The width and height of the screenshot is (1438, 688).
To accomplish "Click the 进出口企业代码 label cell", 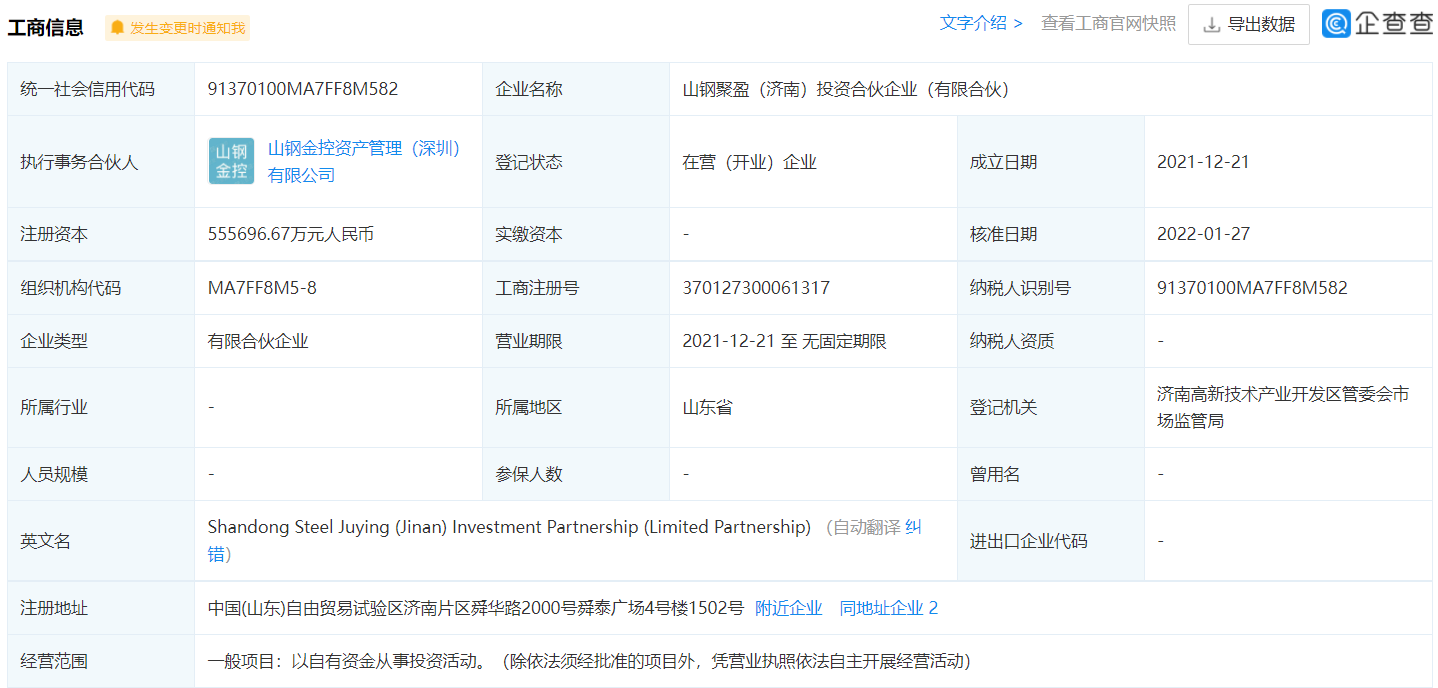I will point(1051,541).
